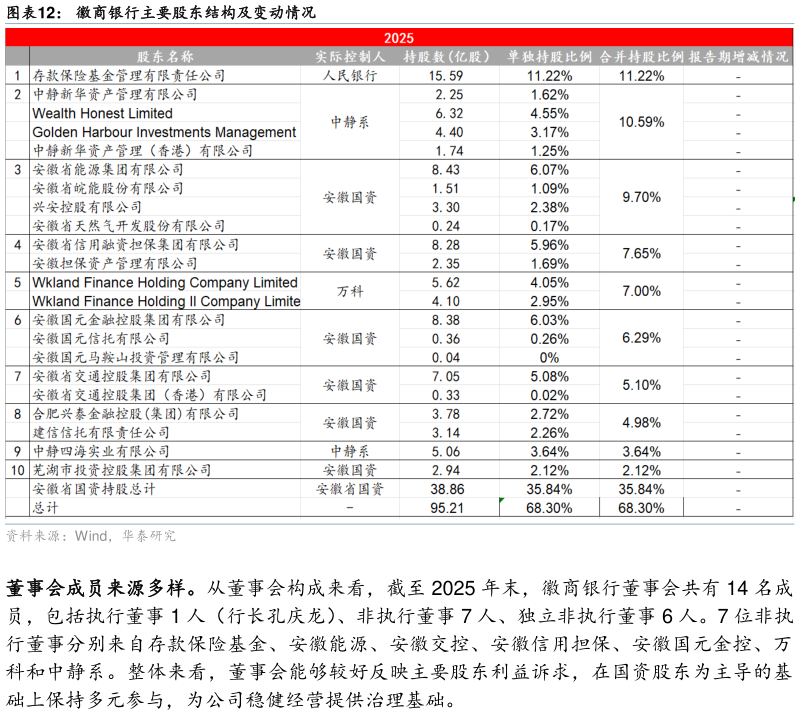Screen dimensions: 800x715
Task: Click 兴安控股有限公司 cell
Action: [x=87, y=207]
